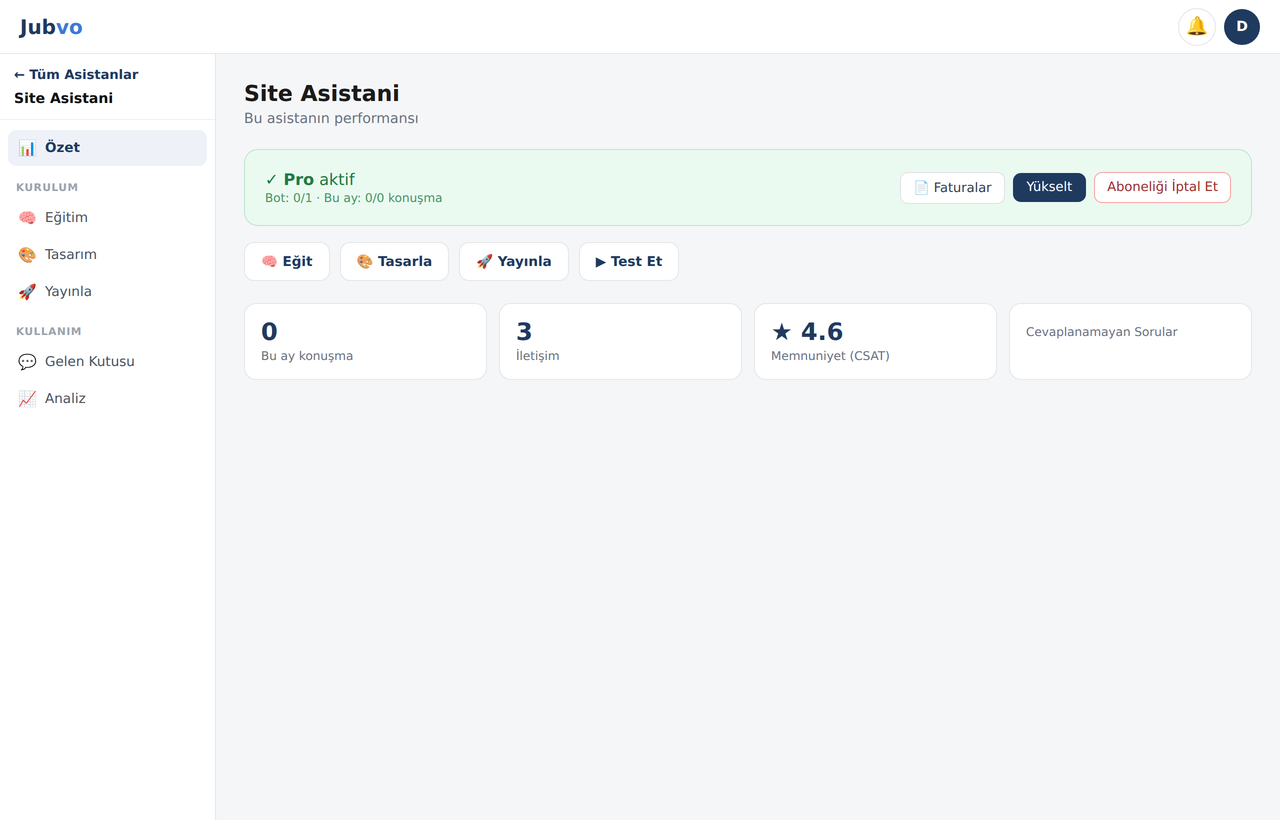Click Aboneliği İptal Et
Screen dimensions: 1280x820
pos(1162,187)
